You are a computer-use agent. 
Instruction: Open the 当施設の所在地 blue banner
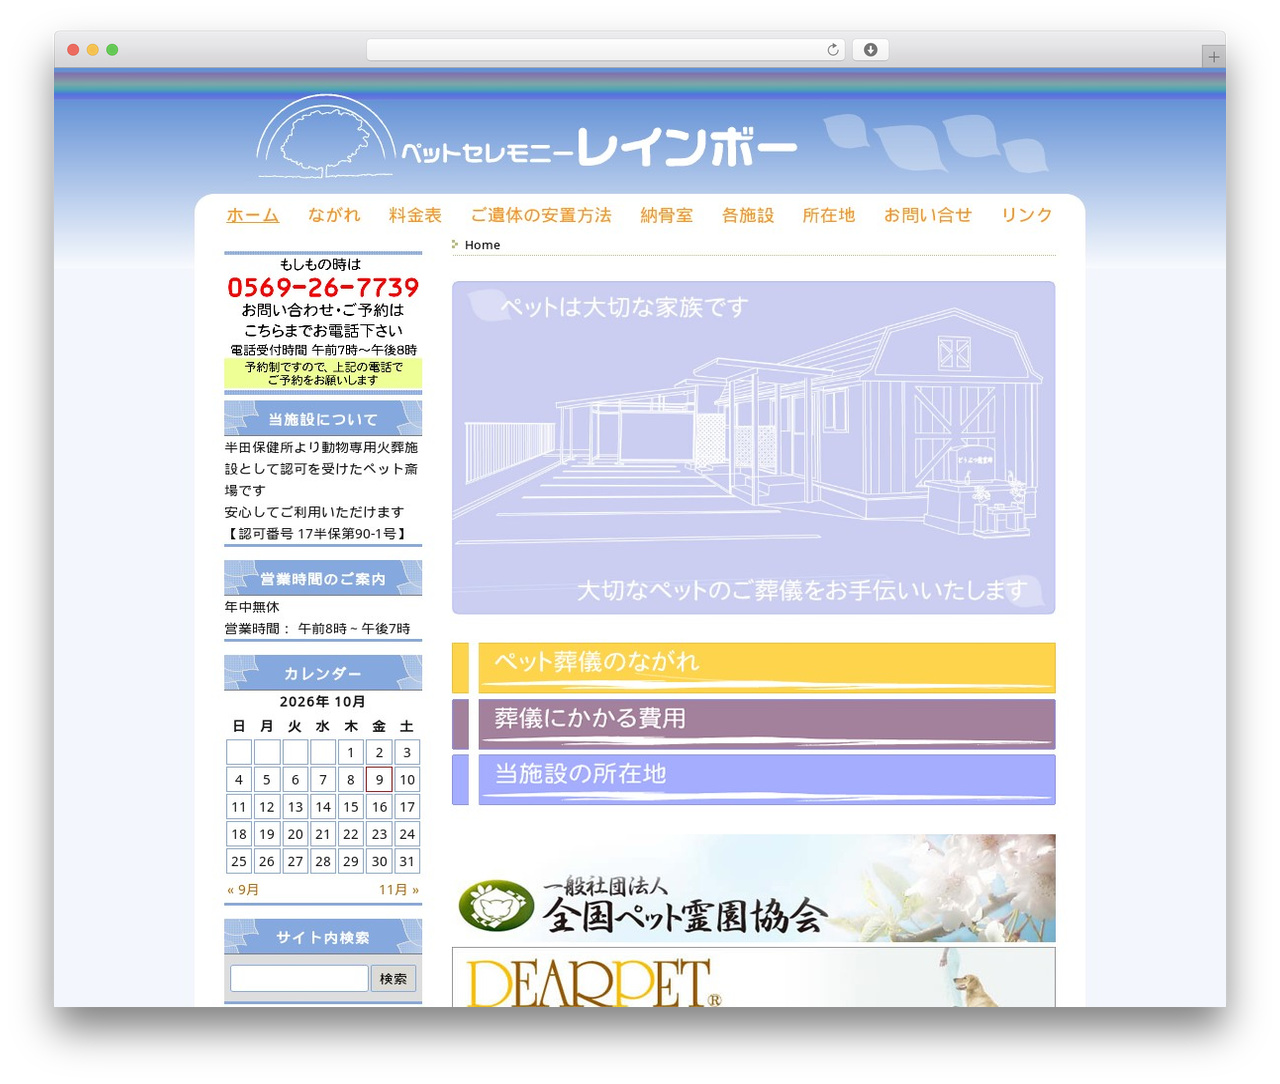tap(754, 779)
